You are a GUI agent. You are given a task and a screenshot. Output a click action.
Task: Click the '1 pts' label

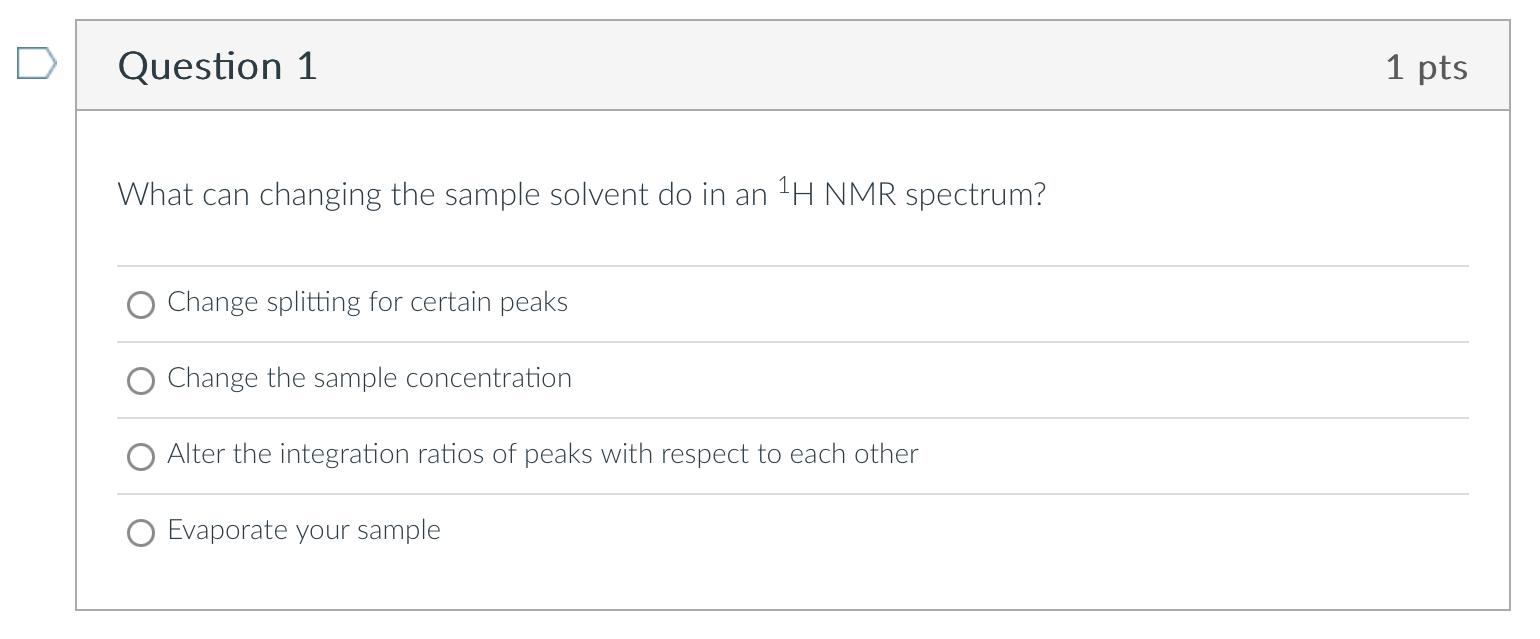pyautogui.click(x=1428, y=66)
